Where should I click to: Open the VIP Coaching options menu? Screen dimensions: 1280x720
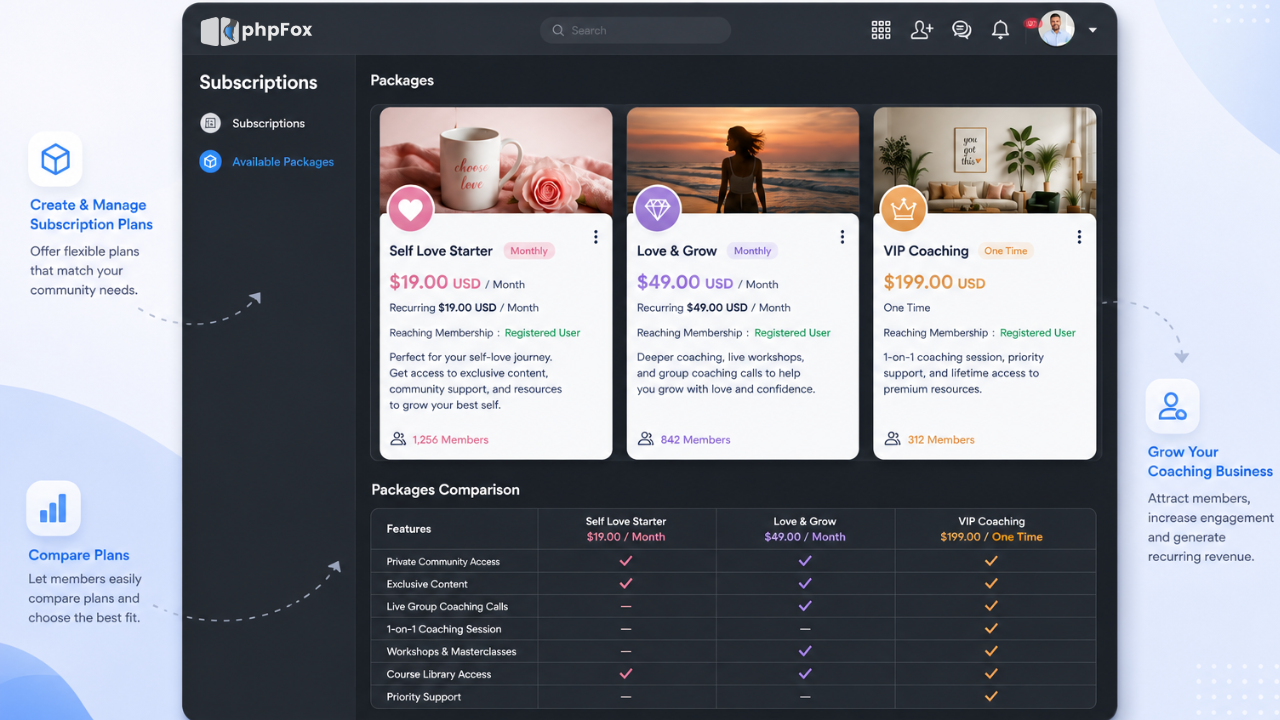(x=1079, y=237)
